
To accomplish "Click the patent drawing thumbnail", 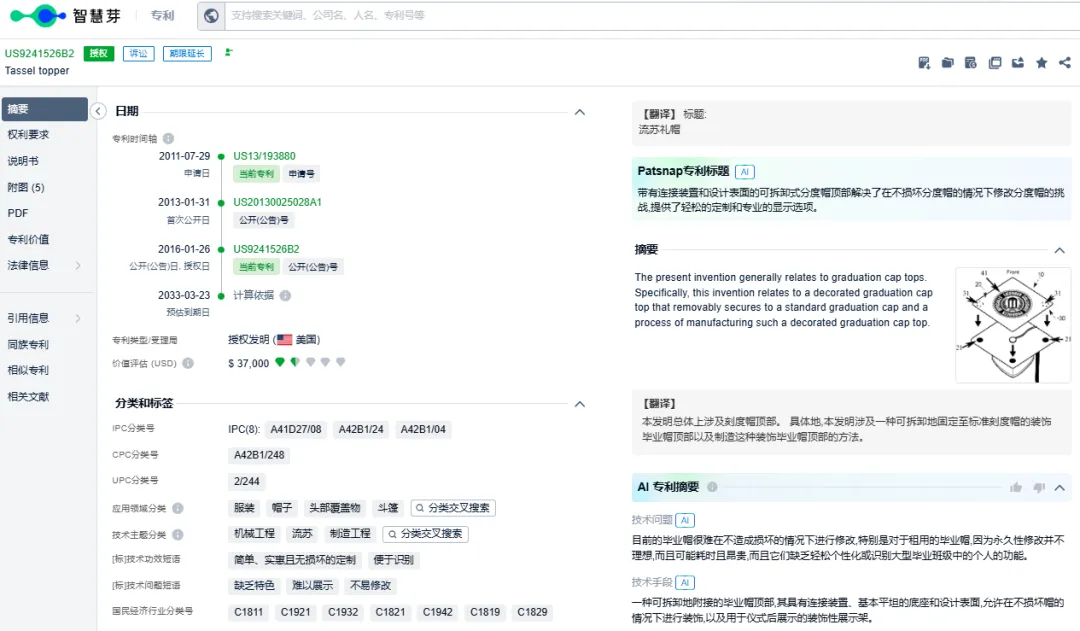I will point(1012,325).
